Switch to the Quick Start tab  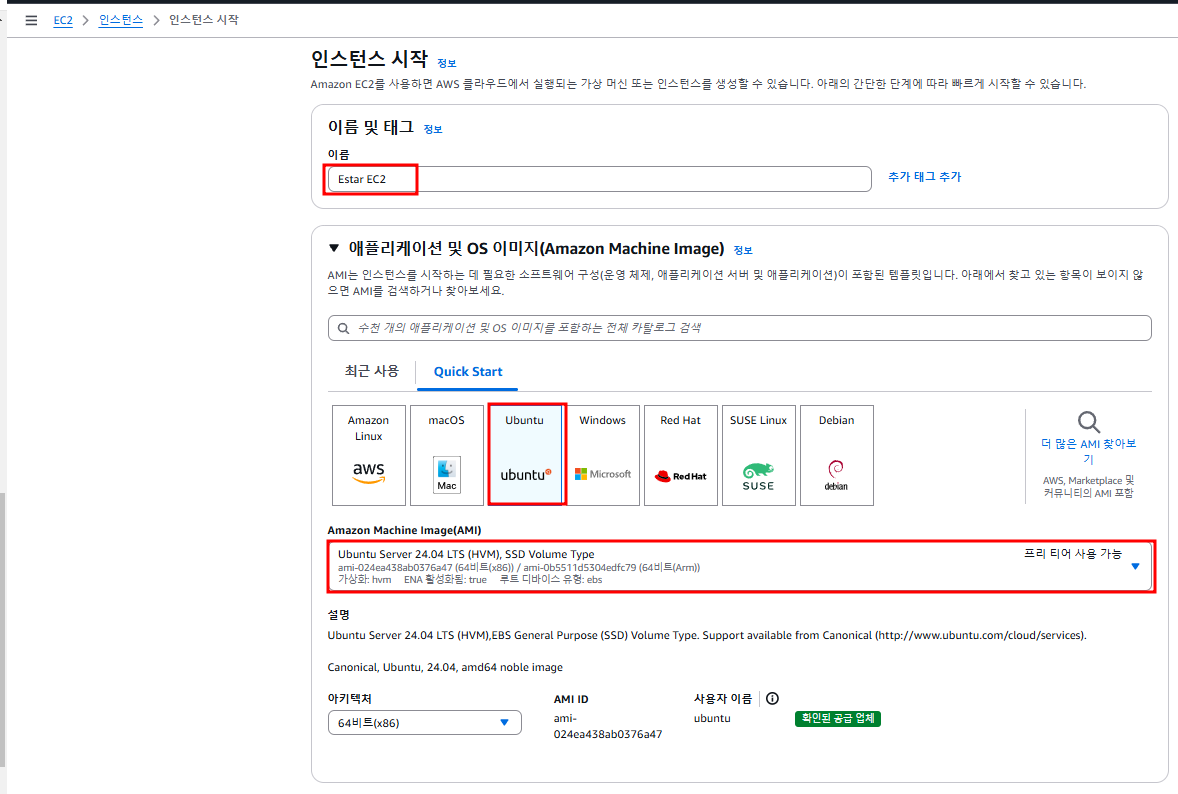(x=468, y=372)
